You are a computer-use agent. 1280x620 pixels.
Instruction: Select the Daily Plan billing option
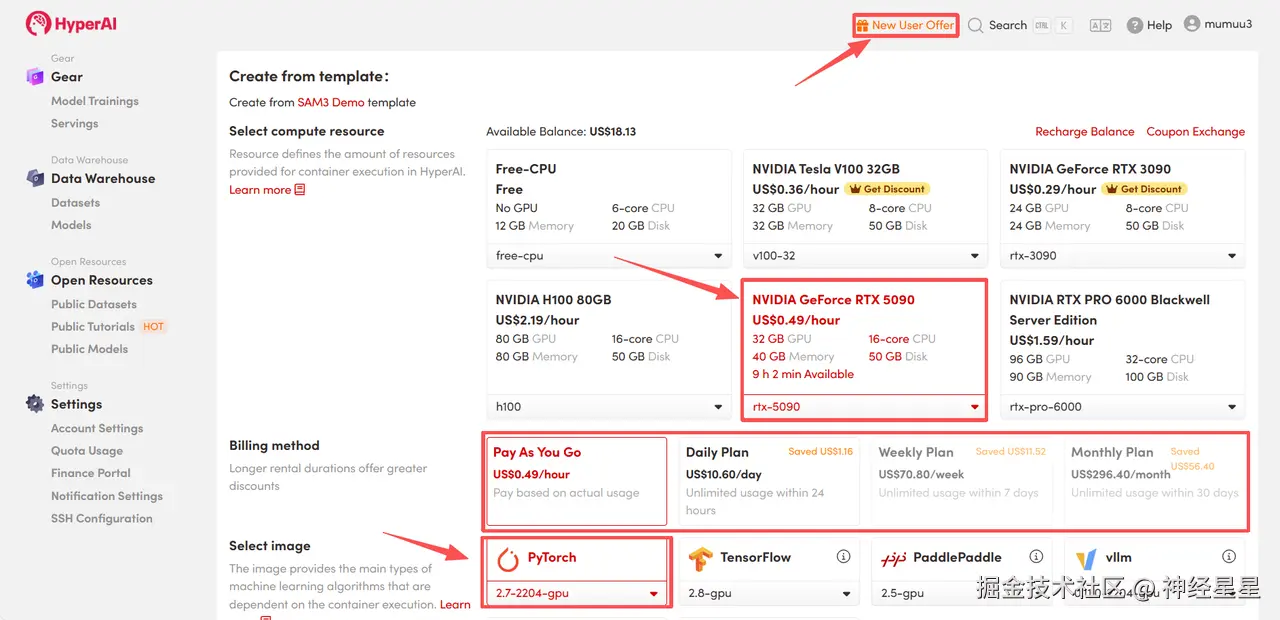click(x=768, y=480)
